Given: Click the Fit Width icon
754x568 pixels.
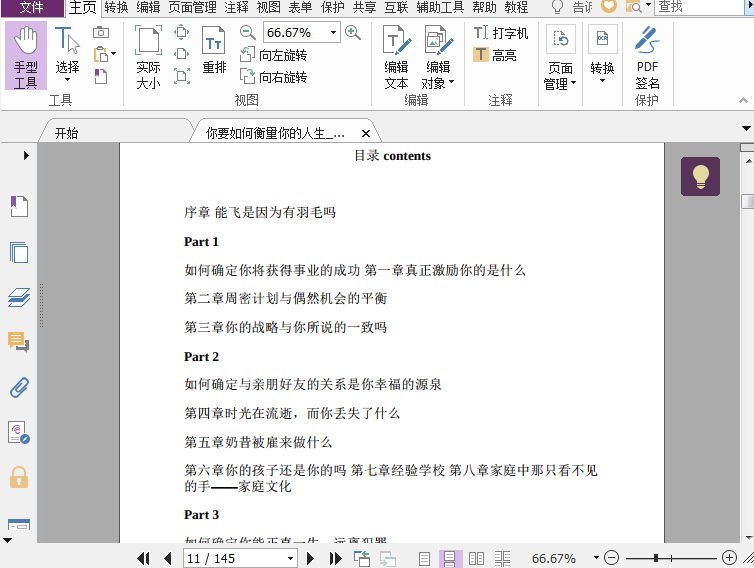Looking at the screenshot, I should (181, 53).
